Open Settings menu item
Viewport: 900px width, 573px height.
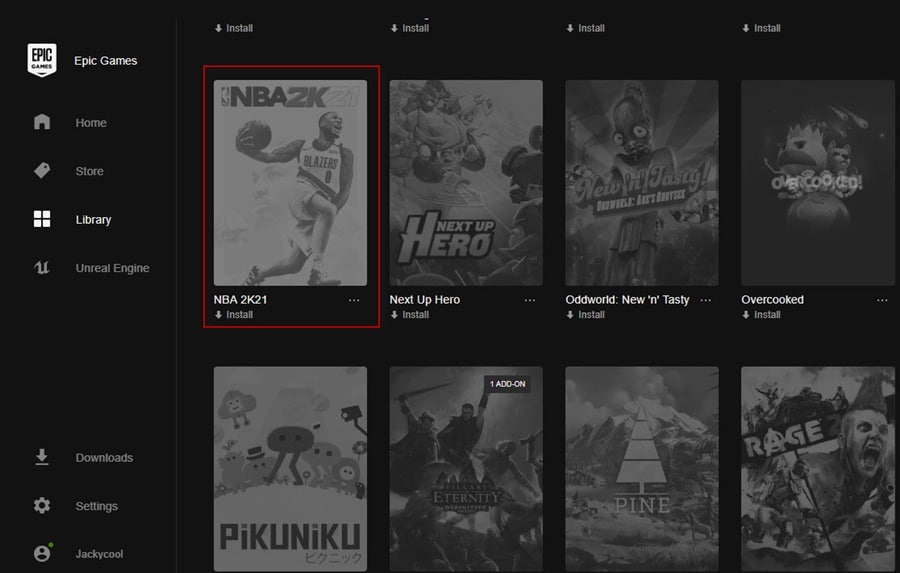tap(96, 506)
